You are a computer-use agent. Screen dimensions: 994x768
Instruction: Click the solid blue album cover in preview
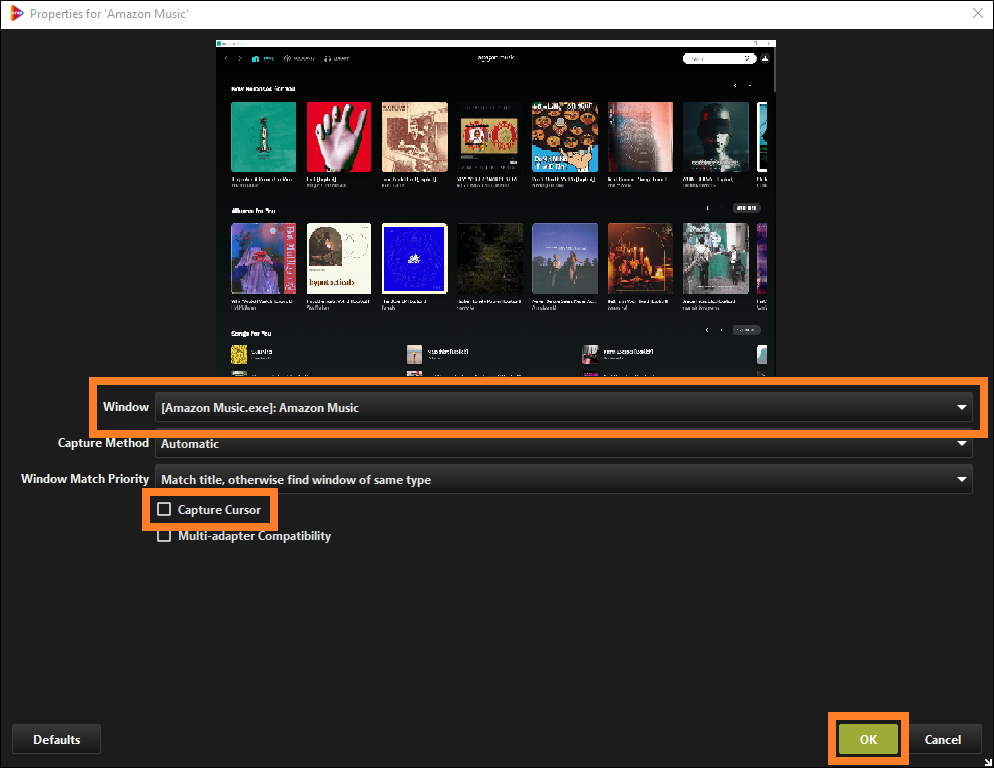[415, 258]
